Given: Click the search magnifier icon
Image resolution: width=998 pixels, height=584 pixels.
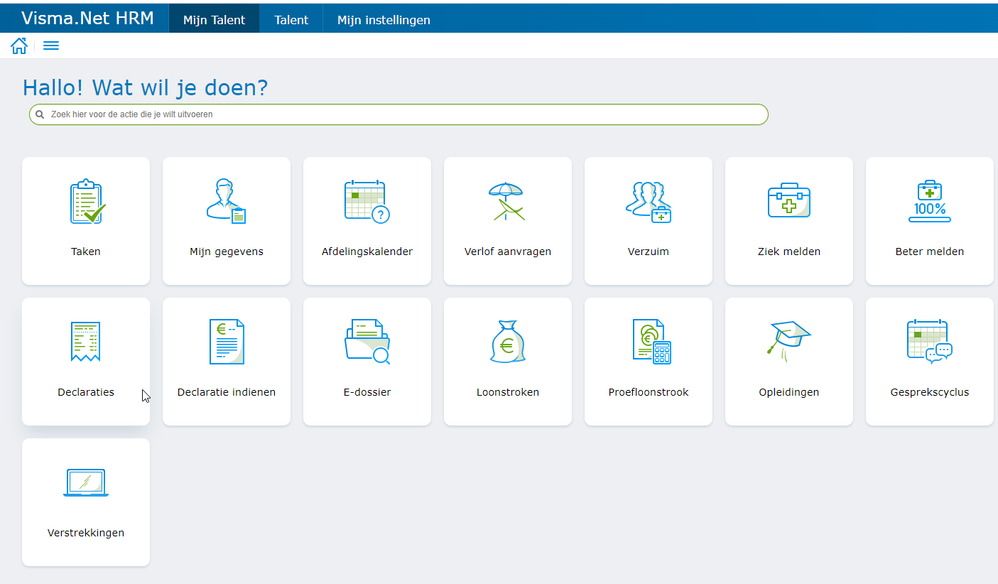Looking at the screenshot, I should 39,115.
